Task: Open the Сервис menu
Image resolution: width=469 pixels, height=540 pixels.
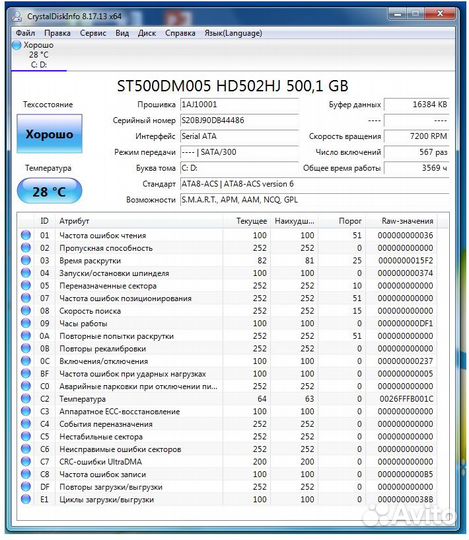Action: click(93, 33)
